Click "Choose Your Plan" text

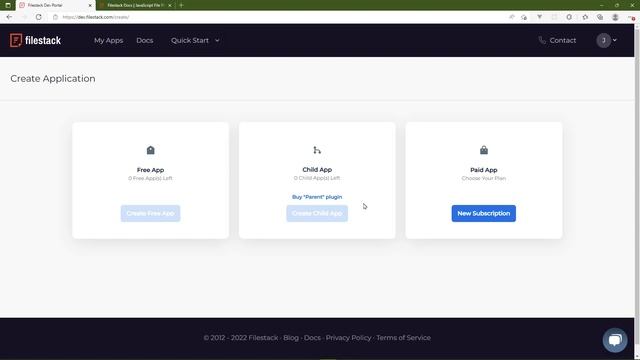(x=484, y=178)
